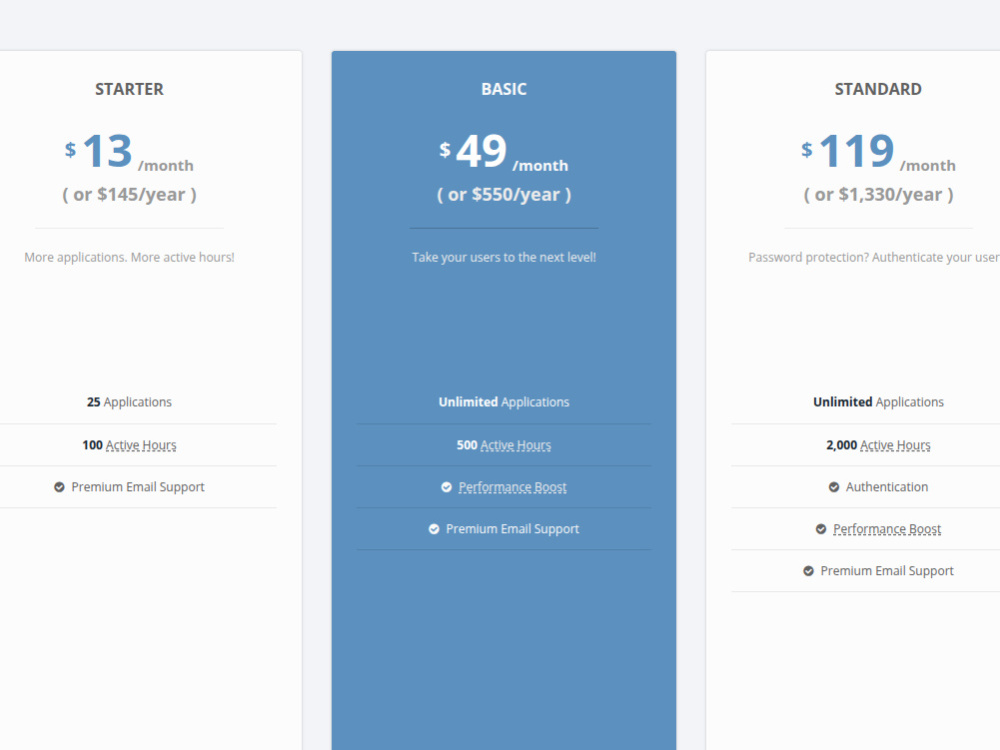Click Performance Boost link in Basic plan
Image resolution: width=1000 pixels, height=750 pixels.
point(512,487)
